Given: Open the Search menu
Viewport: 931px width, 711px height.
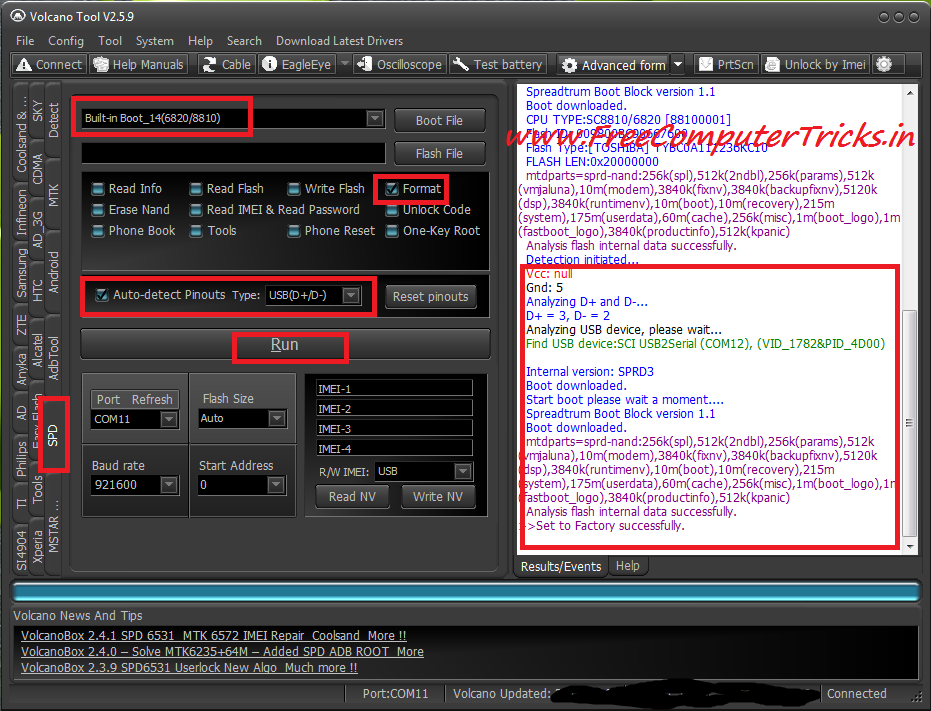Looking at the screenshot, I should pyautogui.click(x=244, y=41).
